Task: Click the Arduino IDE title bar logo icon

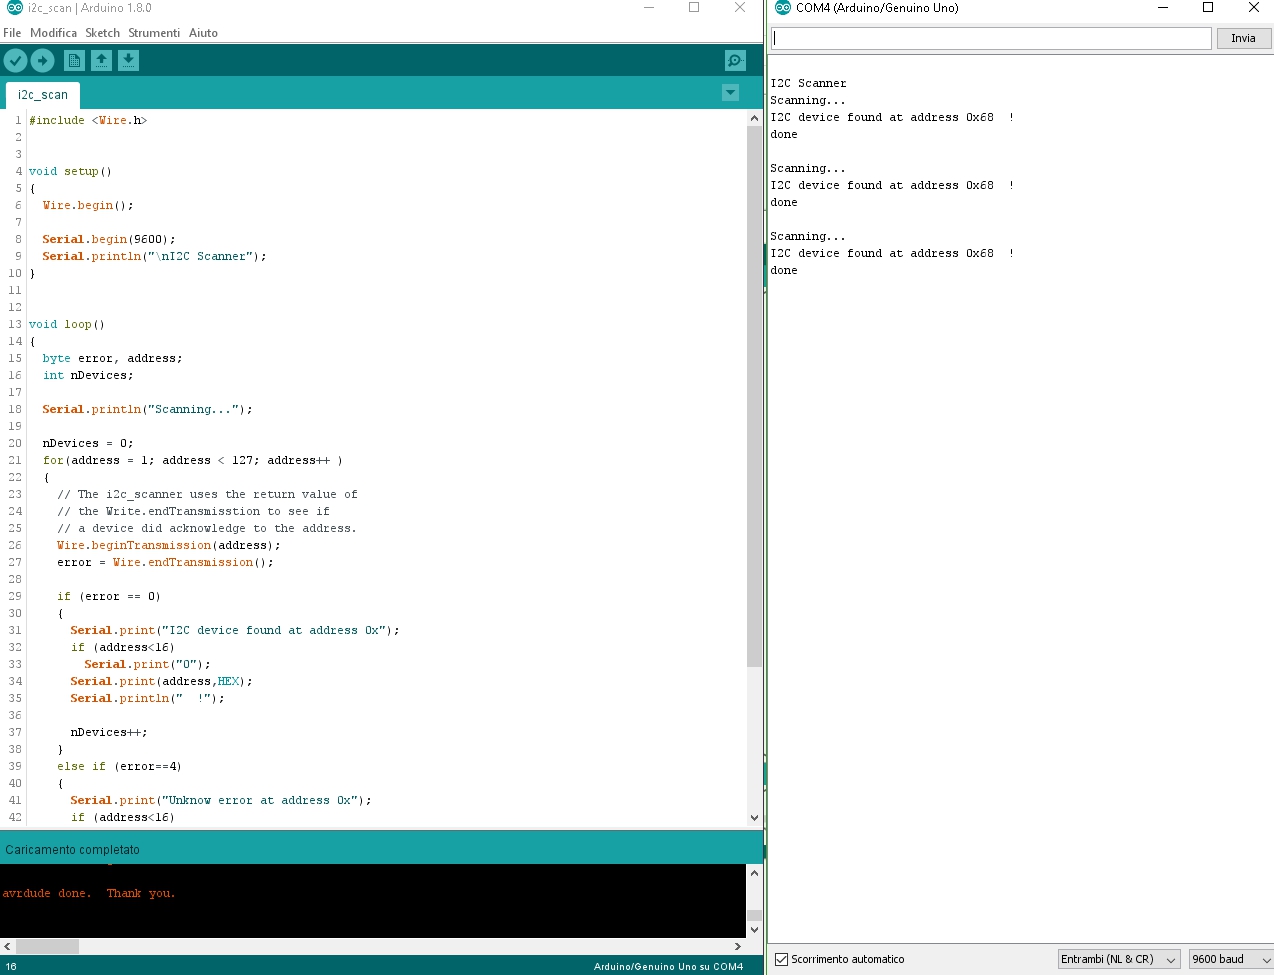Action: click(14, 8)
